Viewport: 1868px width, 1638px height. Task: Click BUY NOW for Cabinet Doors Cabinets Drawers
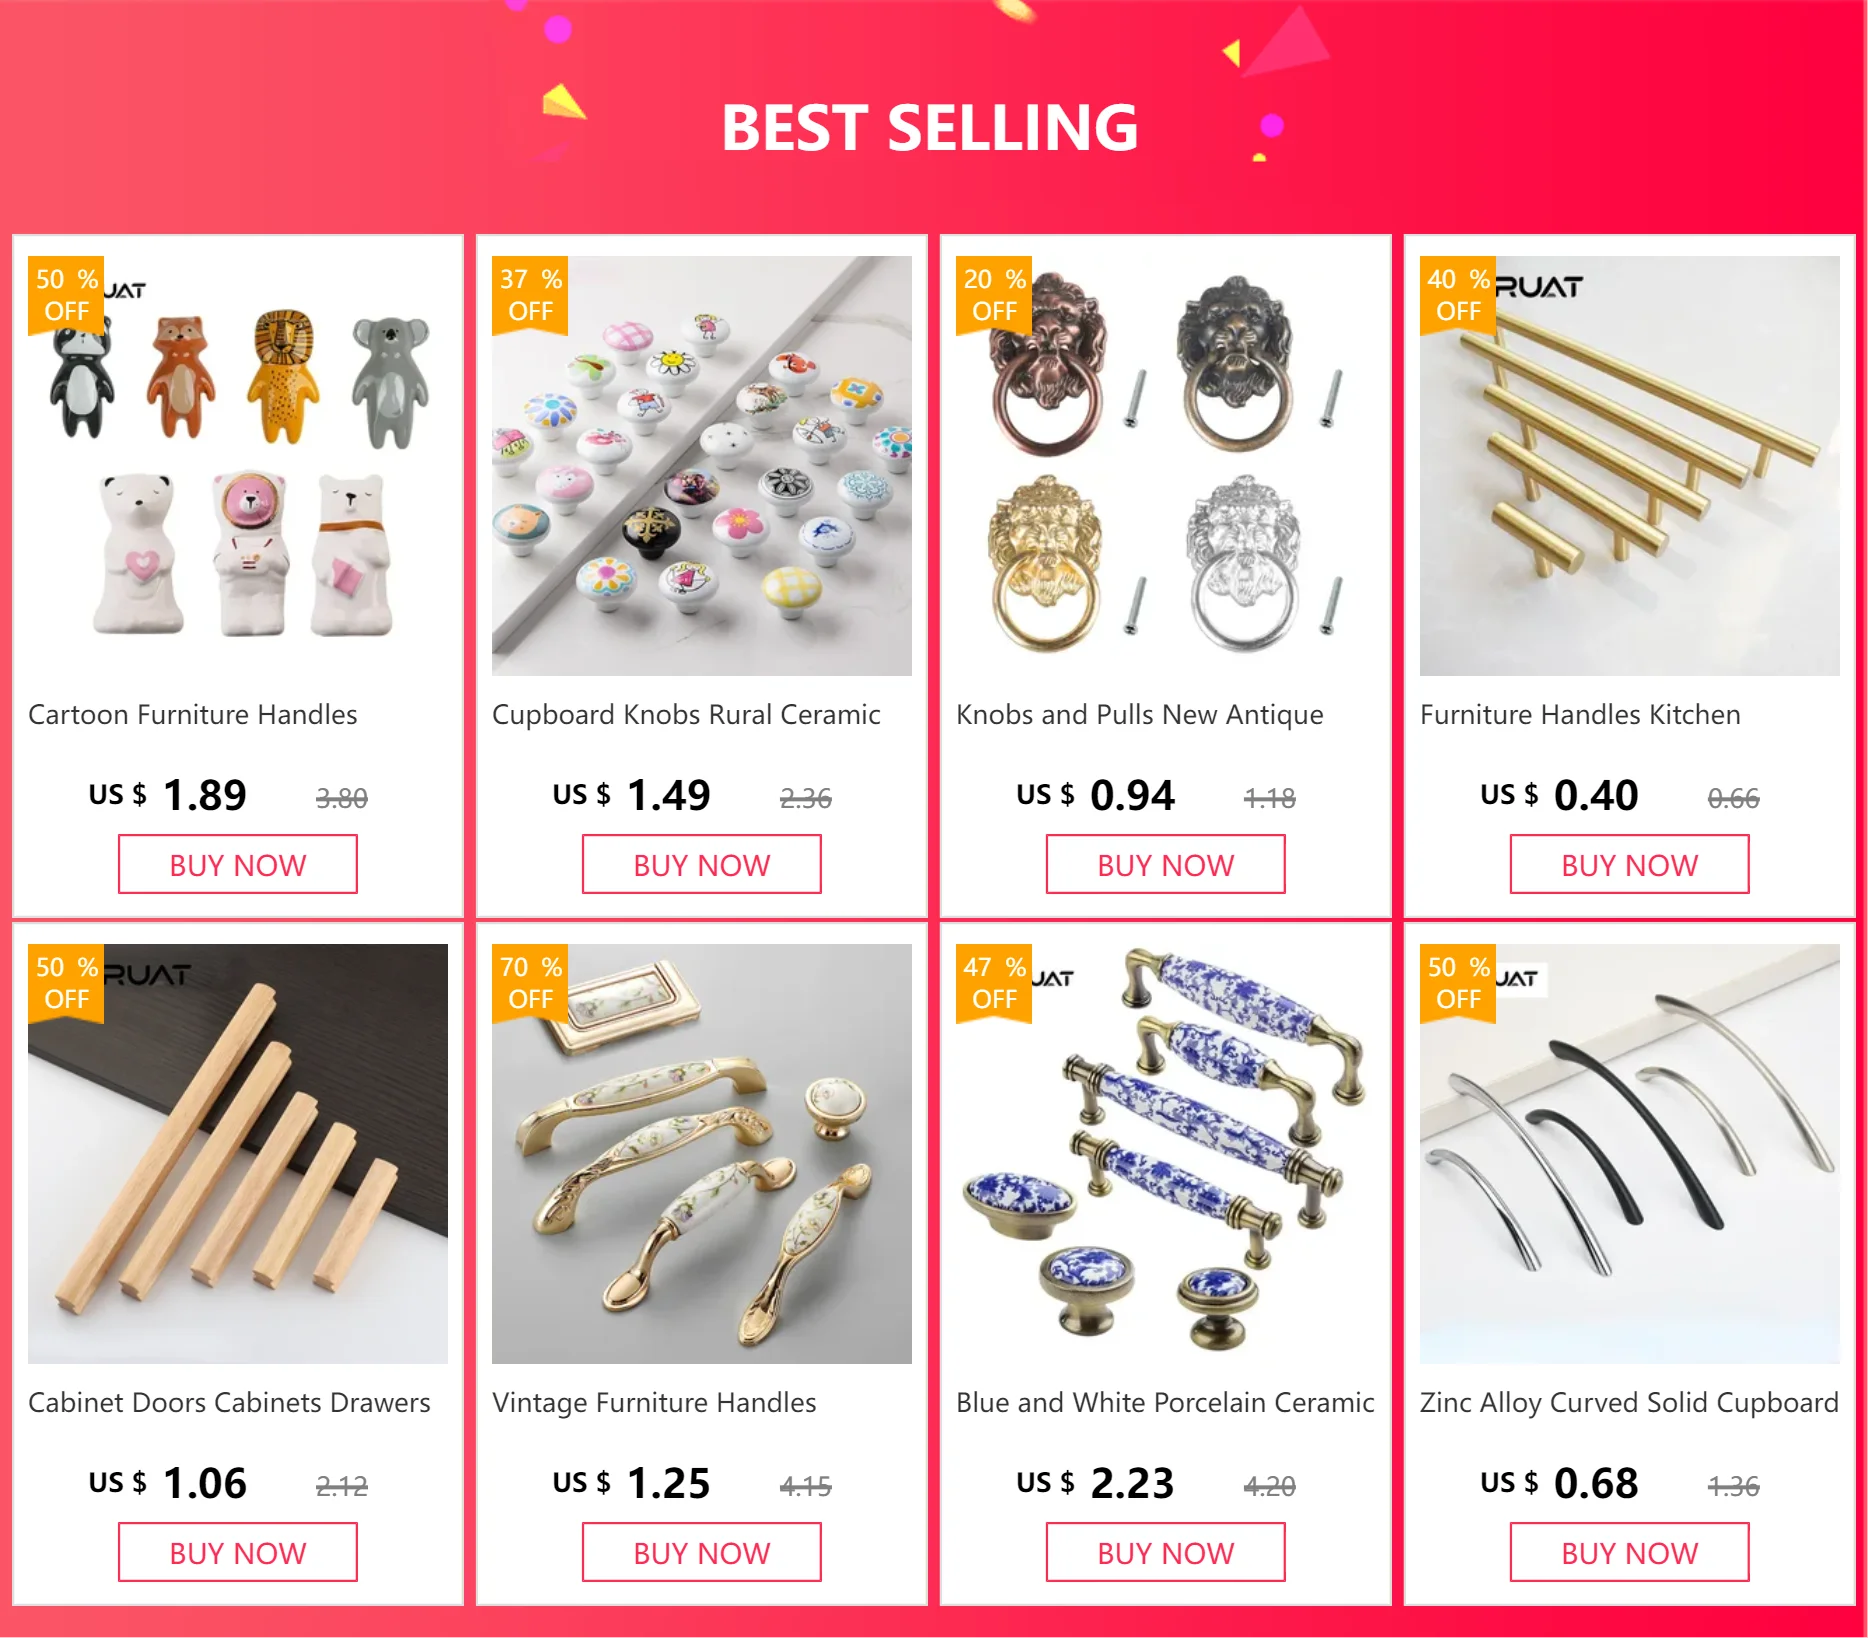click(238, 1552)
